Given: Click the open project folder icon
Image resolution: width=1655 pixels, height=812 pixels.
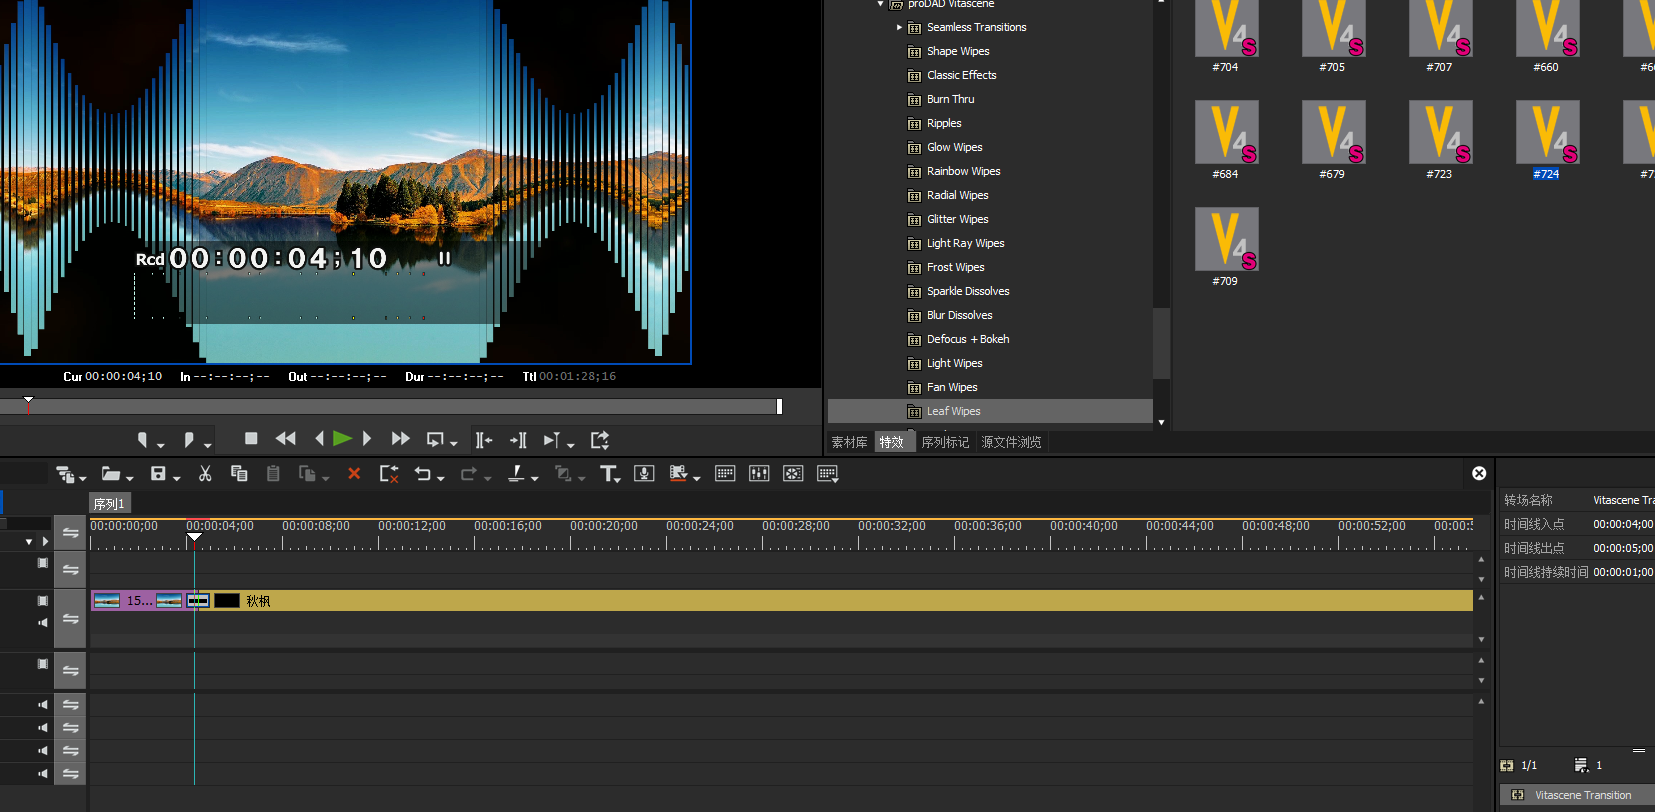Looking at the screenshot, I should 111,474.
